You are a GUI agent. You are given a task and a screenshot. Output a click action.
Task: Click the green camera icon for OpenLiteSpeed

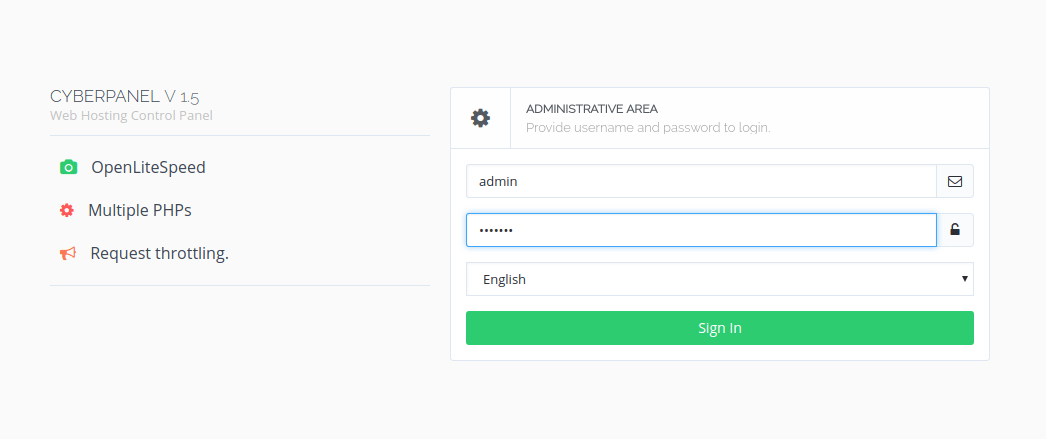[68, 167]
